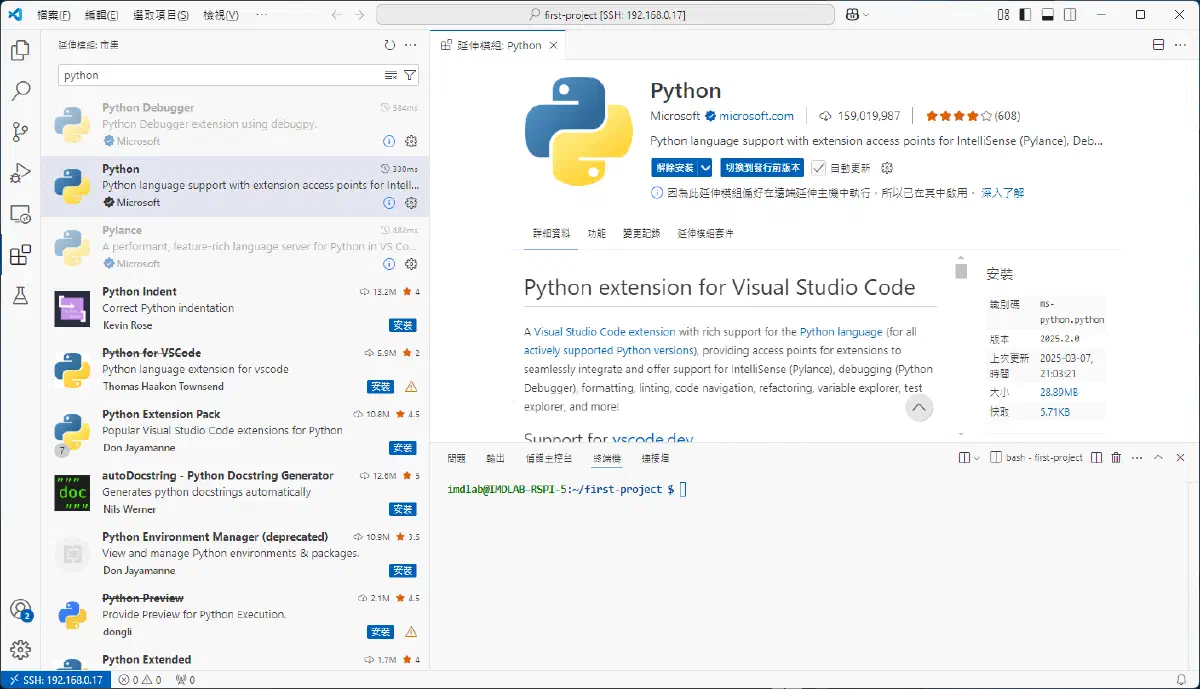Open the Accounts menu in activity bar

pyautogui.click(x=20, y=609)
